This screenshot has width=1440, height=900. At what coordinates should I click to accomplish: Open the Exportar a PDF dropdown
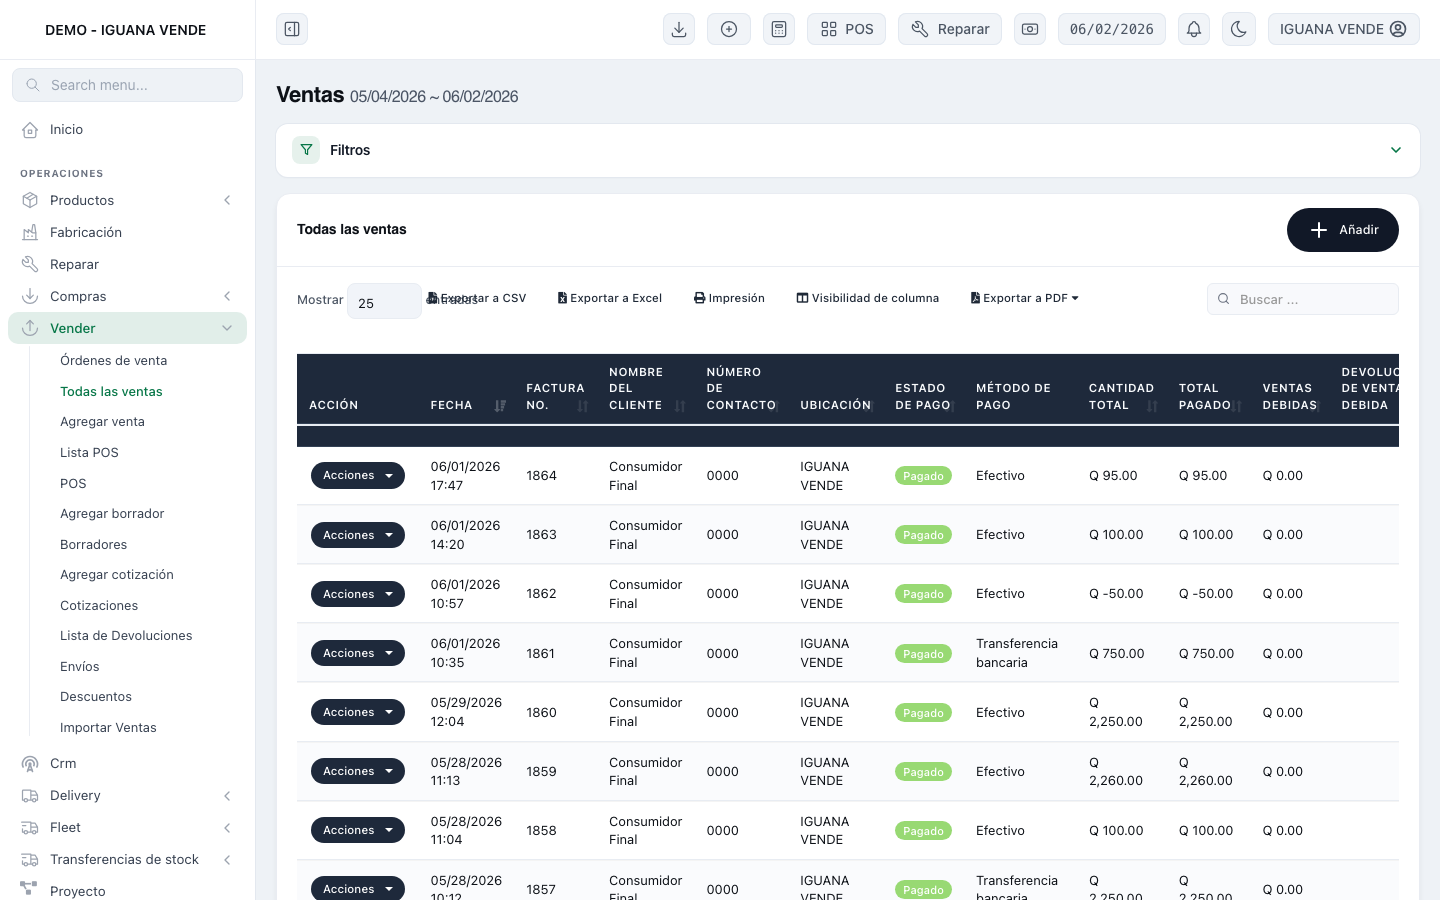(x=1025, y=298)
